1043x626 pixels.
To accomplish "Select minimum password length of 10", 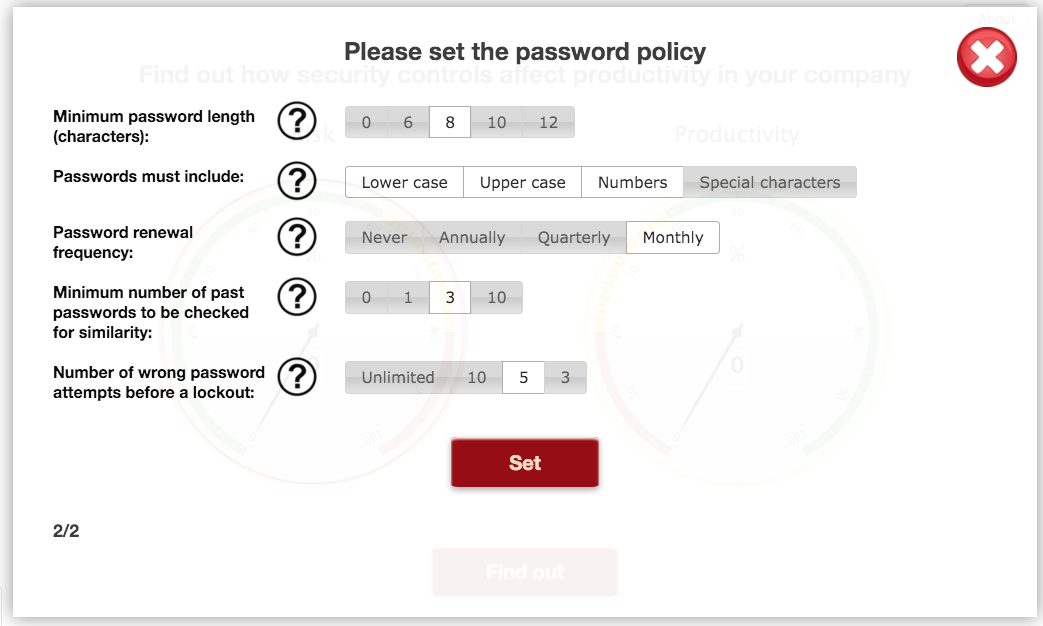I will point(496,122).
